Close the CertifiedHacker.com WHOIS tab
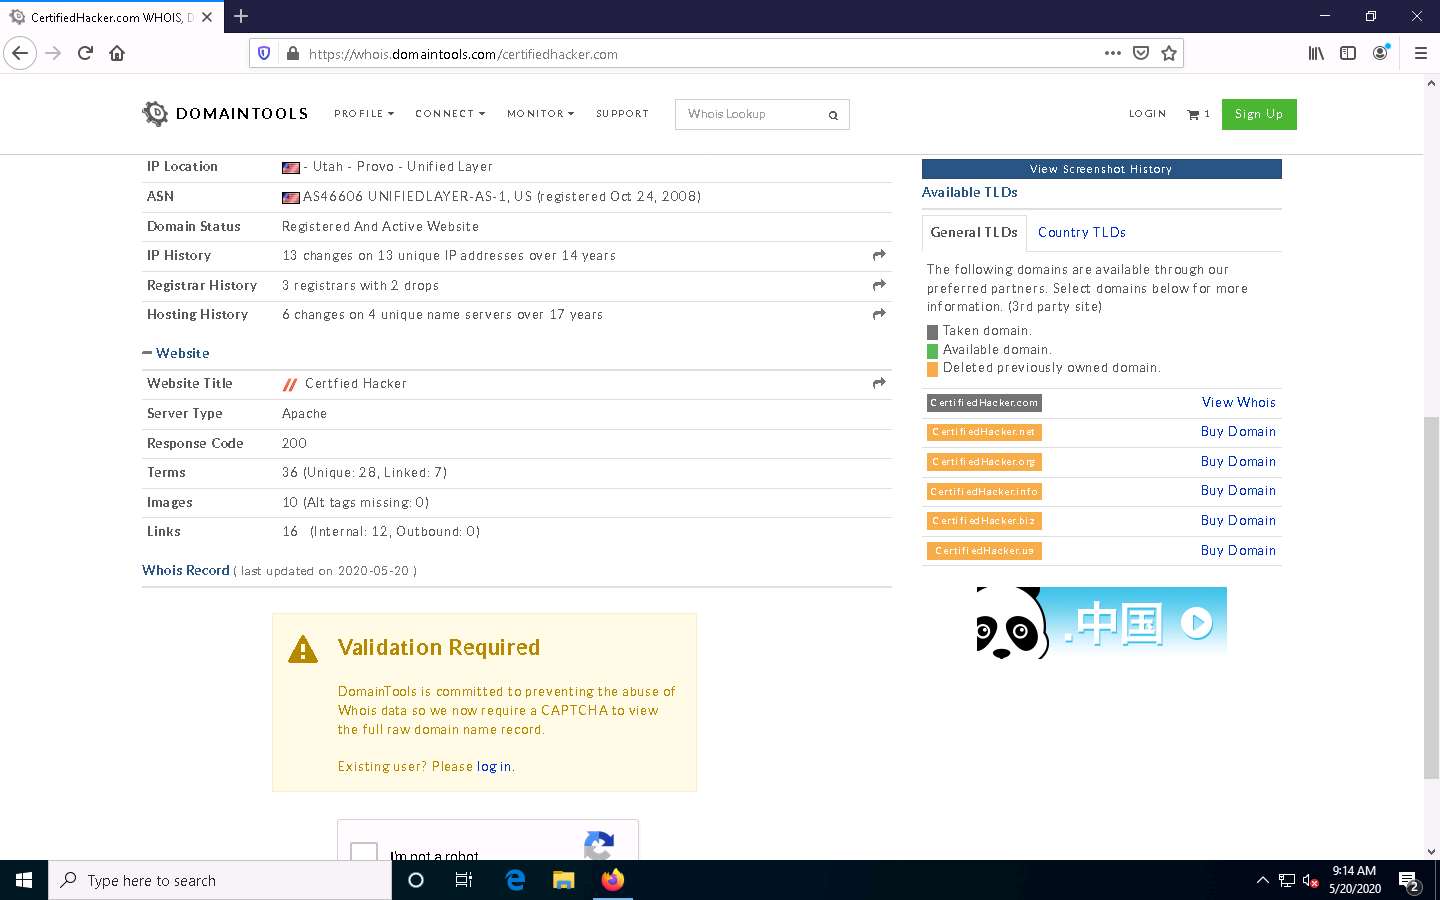Image resolution: width=1440 pixels, height=900 pixels. pos(207,17)
